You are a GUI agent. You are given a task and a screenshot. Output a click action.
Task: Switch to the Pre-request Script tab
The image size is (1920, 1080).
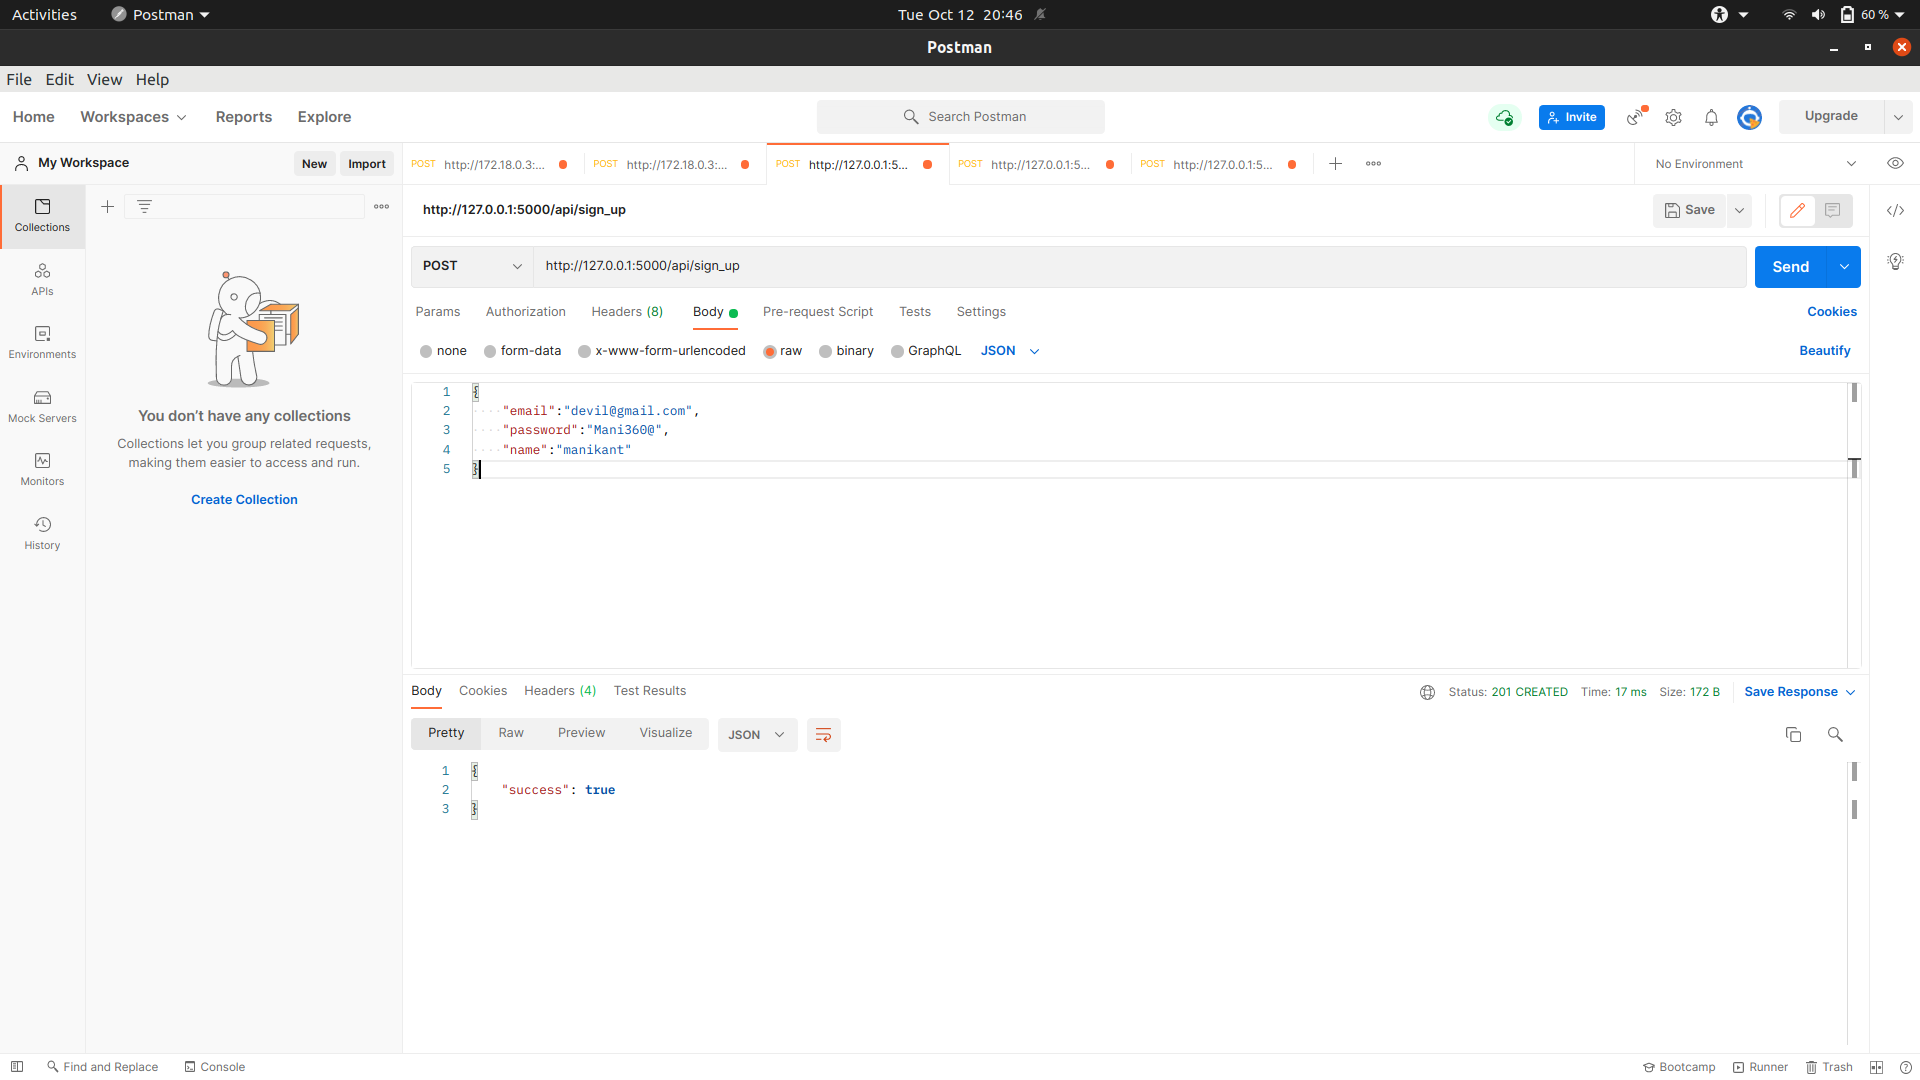817,312
